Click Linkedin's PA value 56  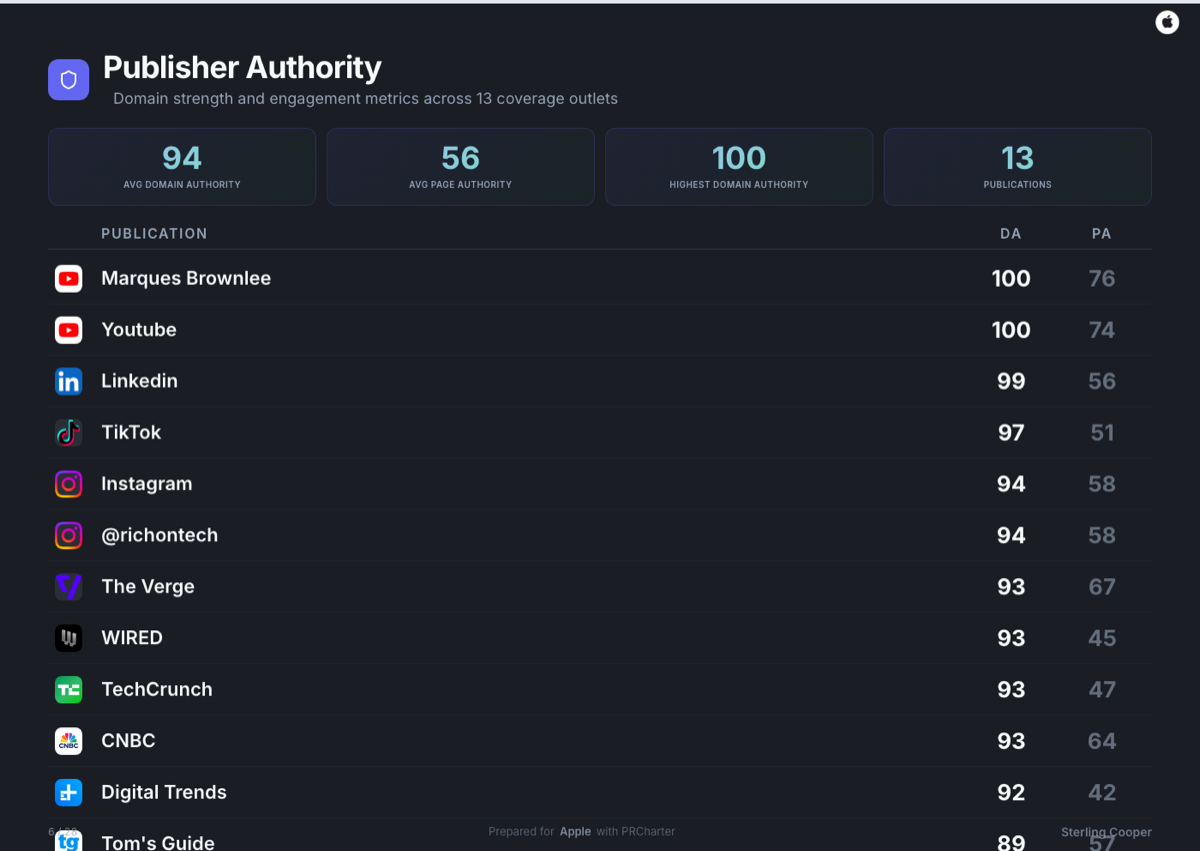(x=1102, y=381)
